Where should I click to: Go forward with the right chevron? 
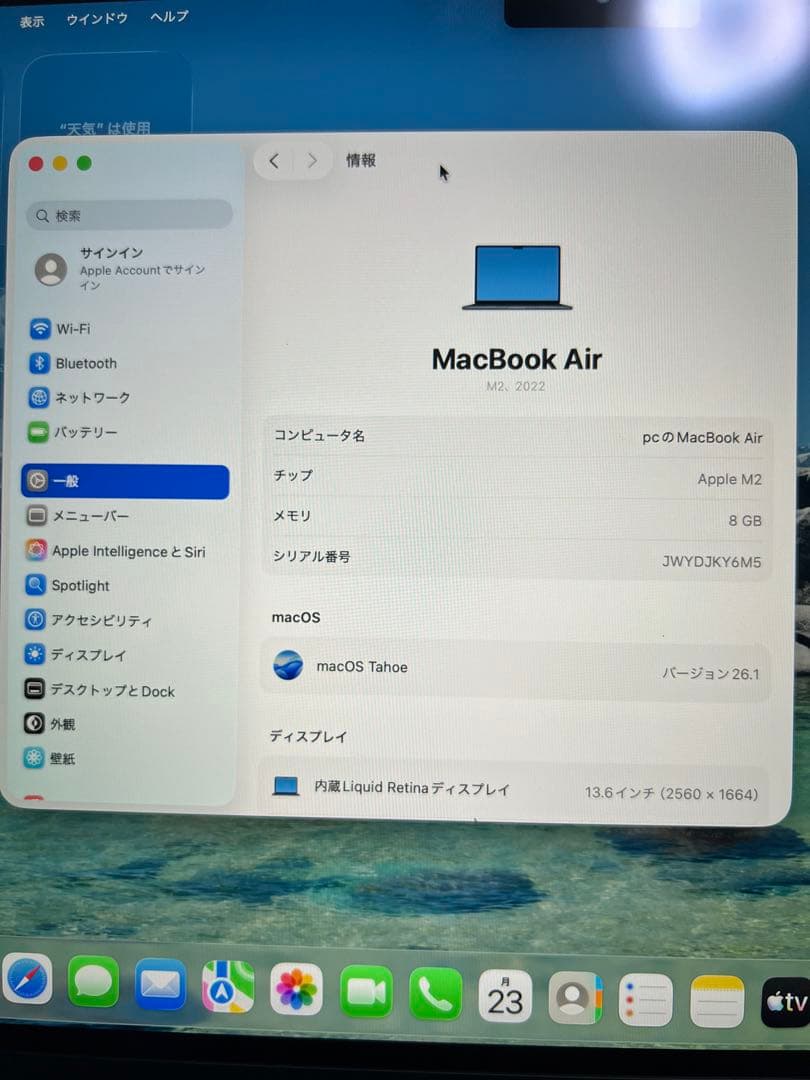pos(312,161)
